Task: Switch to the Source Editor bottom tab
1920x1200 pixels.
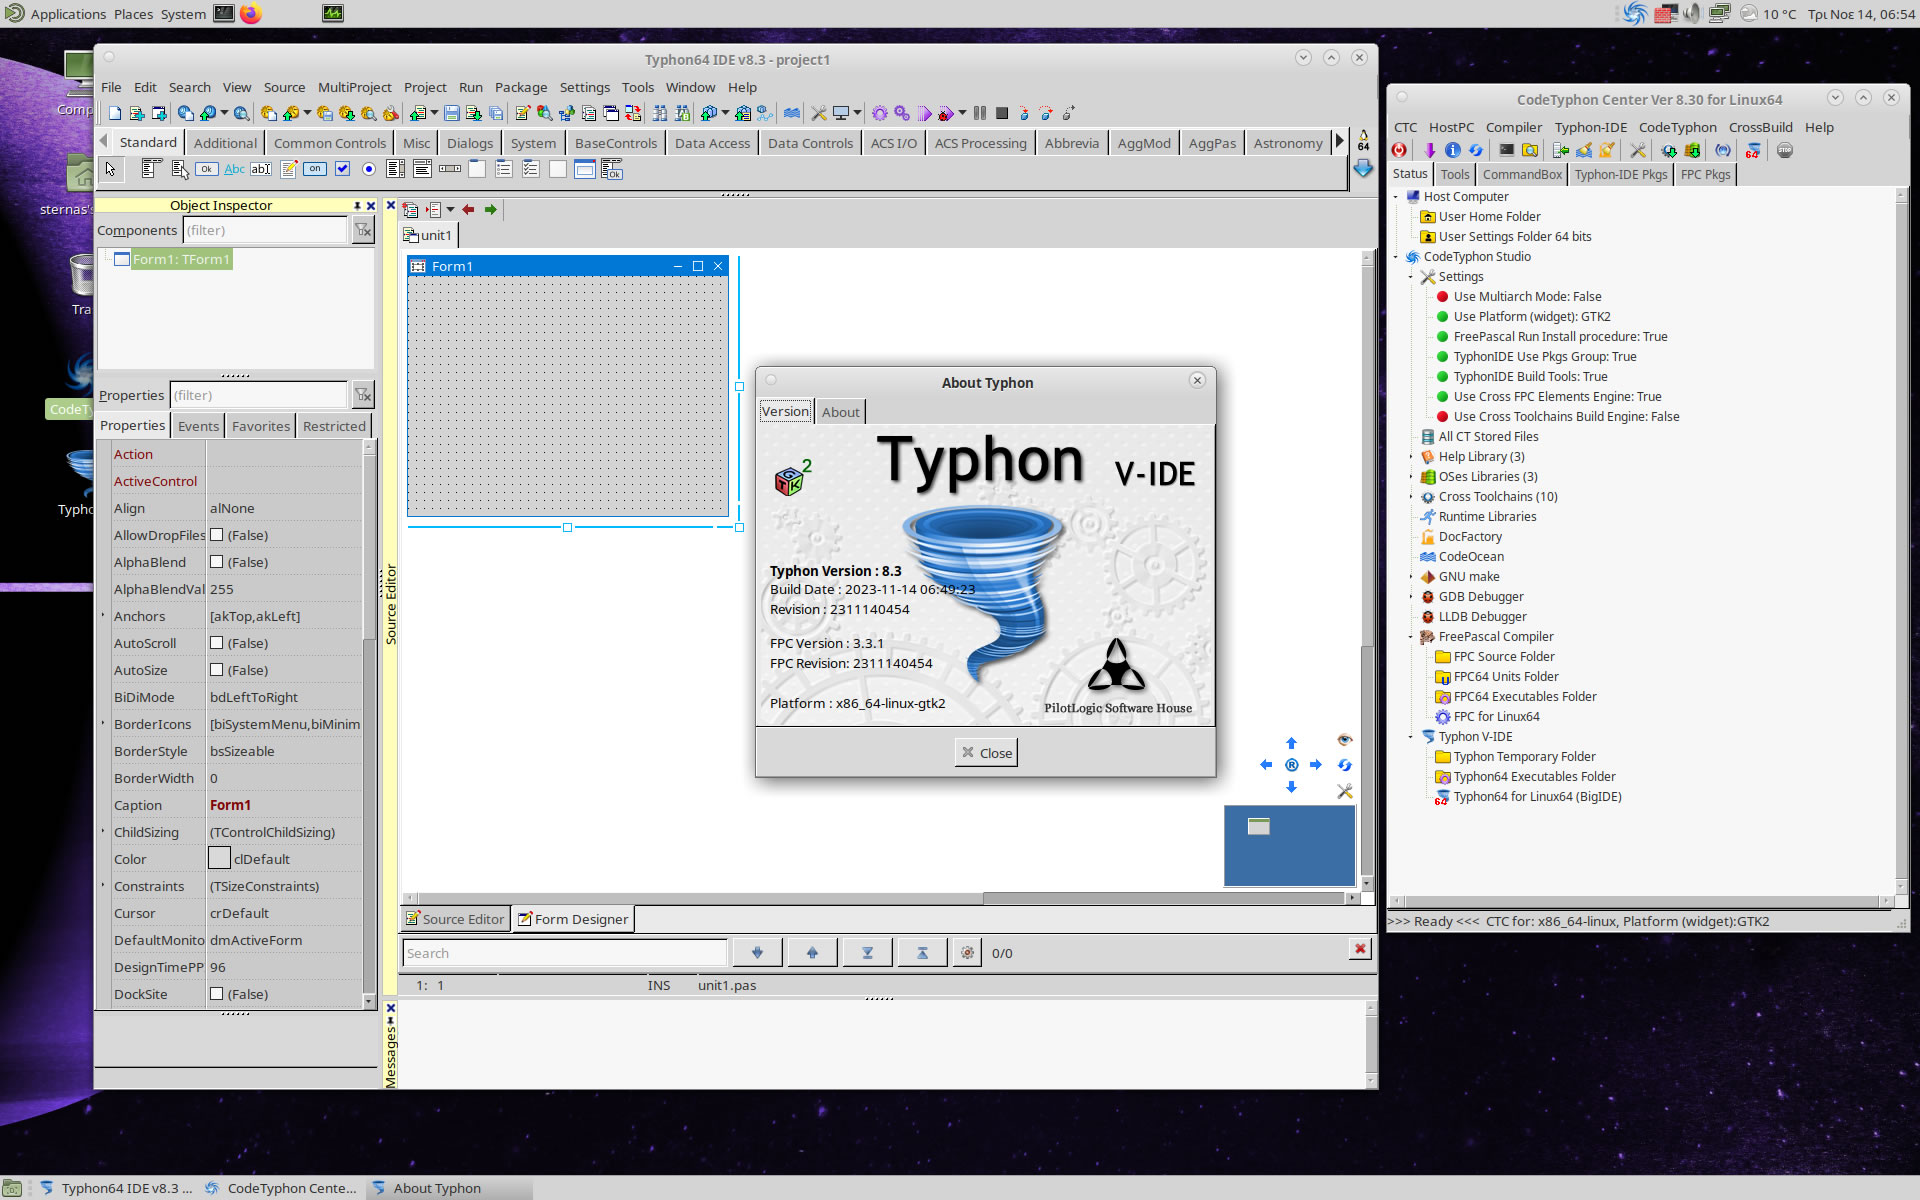Action: coord(455,919)
